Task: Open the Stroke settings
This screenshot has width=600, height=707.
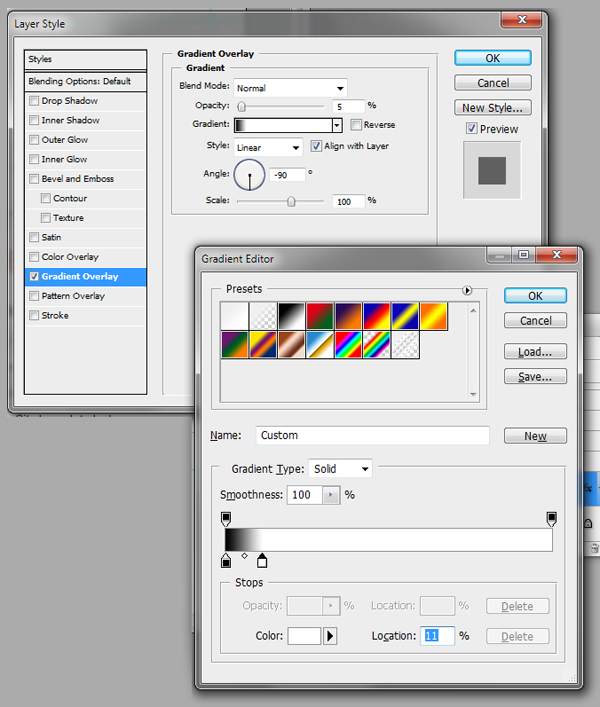Action: (x=55, y=315)
